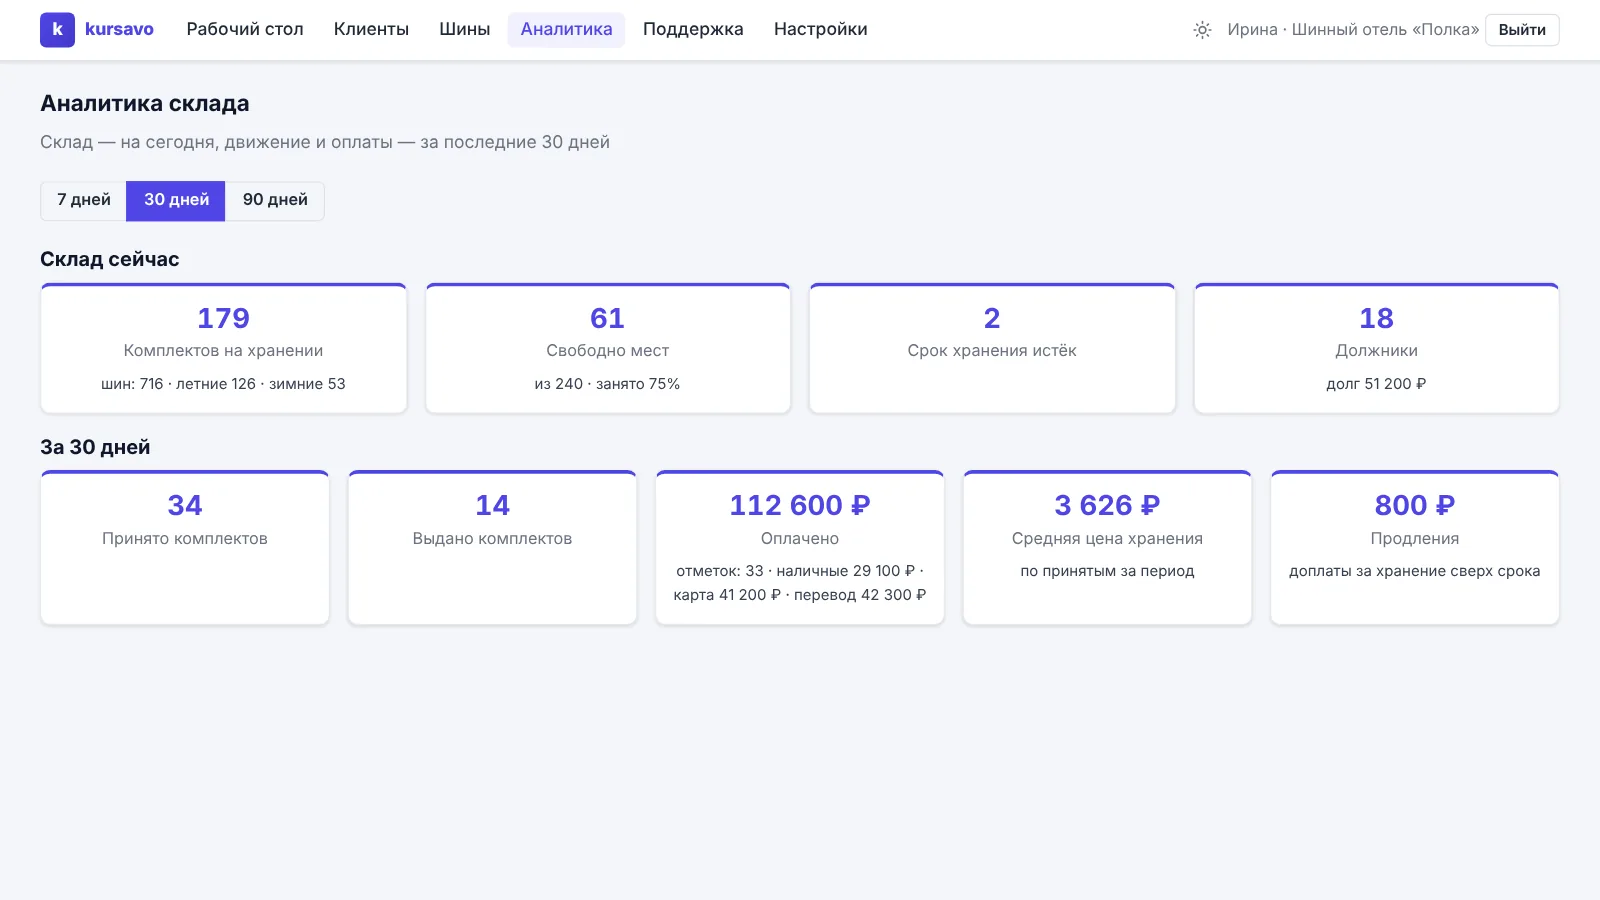Click the Выйти button

[1522, 30]
